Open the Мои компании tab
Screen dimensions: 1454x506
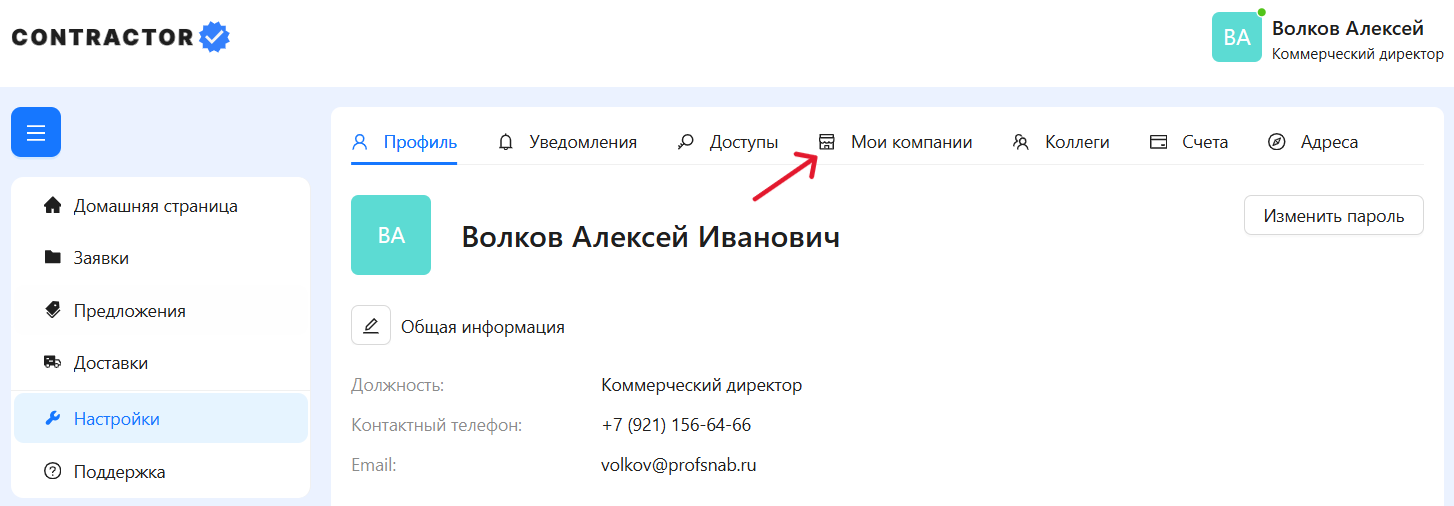point(895,142)
